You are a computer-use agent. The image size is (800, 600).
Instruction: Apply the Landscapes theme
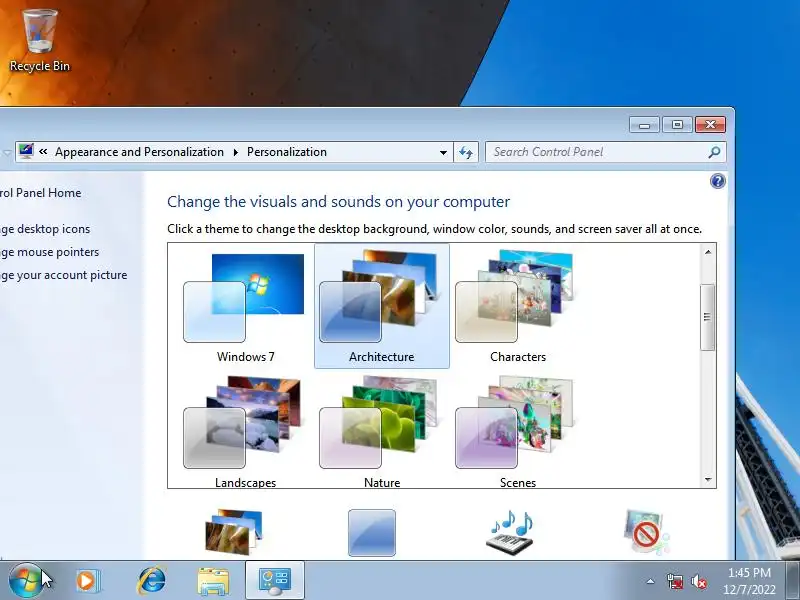245,432
